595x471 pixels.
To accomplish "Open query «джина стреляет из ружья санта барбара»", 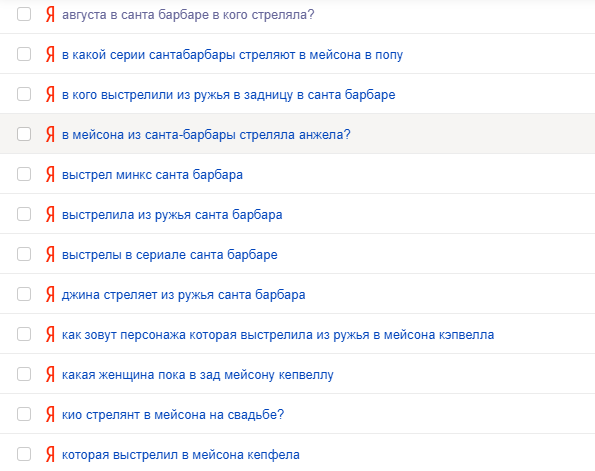I will tap(184, 295).
